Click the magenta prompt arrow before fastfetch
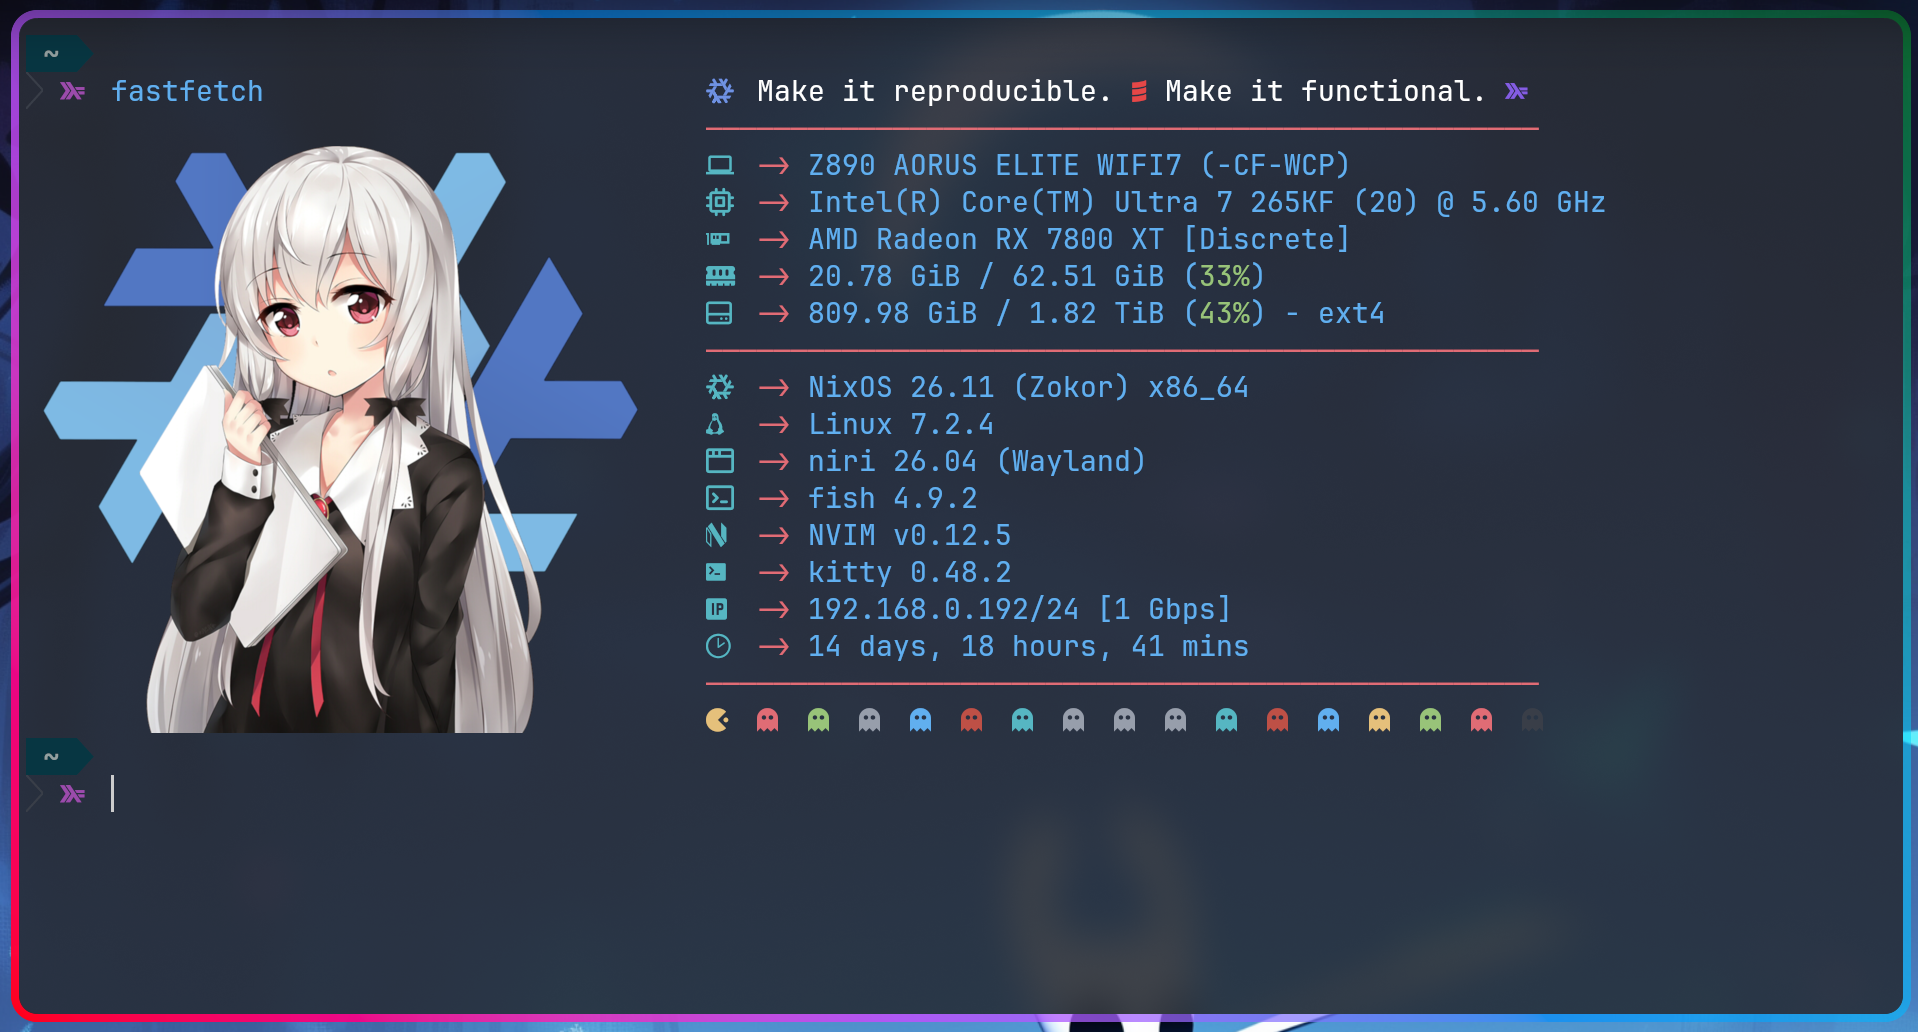Viewport: 1918px width, 1032px height. [72, 91]
